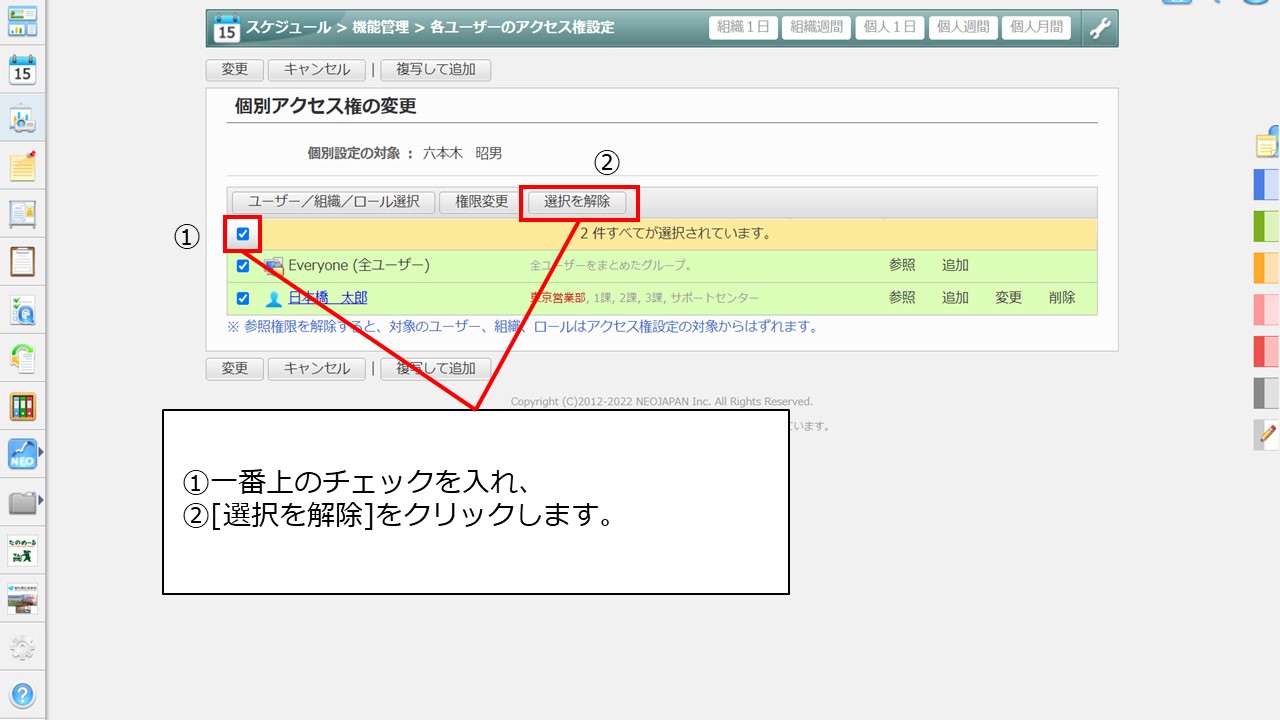Uncheck the Everyone (全ユーザー) checkbox
This screenshot has height=720, width=1280.
(x=243, y=266)
